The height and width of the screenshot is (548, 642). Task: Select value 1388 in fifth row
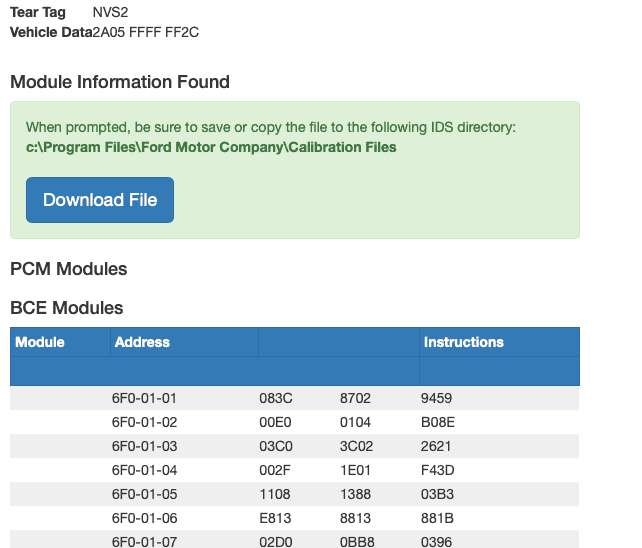click(355, 494)
